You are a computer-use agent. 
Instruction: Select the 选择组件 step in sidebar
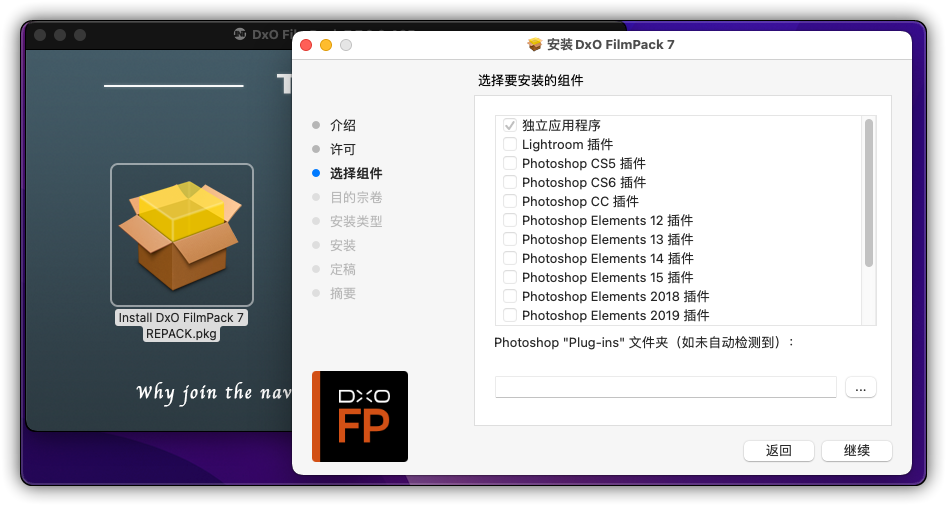[x=356, y=173]
